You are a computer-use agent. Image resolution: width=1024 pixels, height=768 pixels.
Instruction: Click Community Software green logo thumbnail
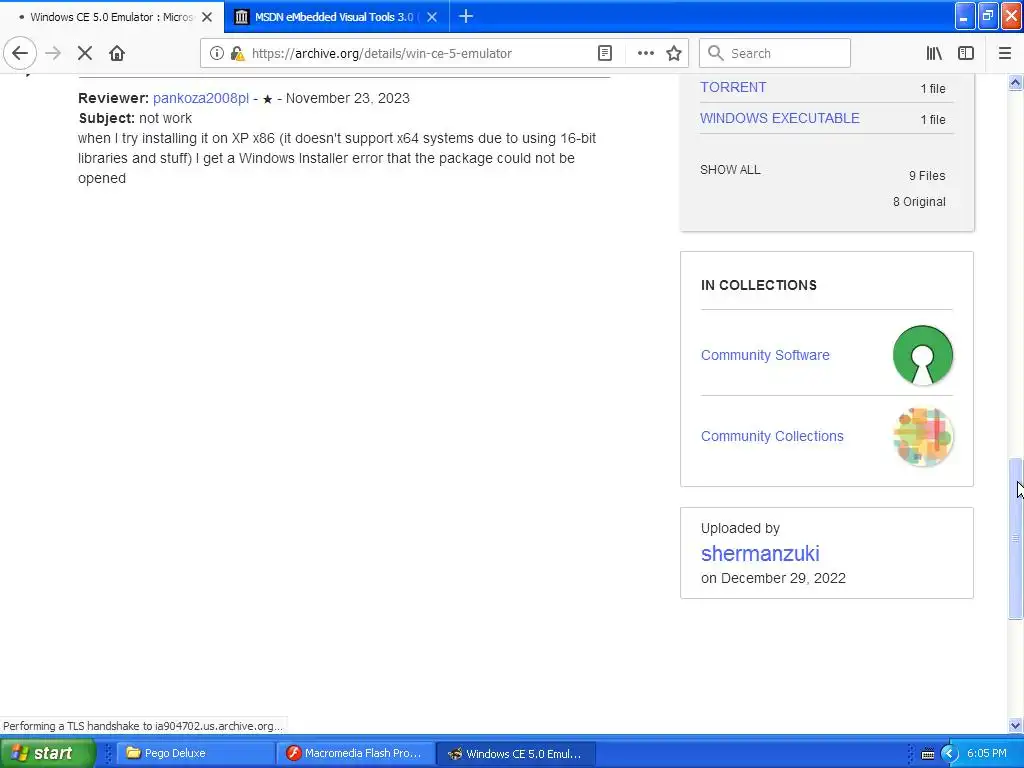923,355
